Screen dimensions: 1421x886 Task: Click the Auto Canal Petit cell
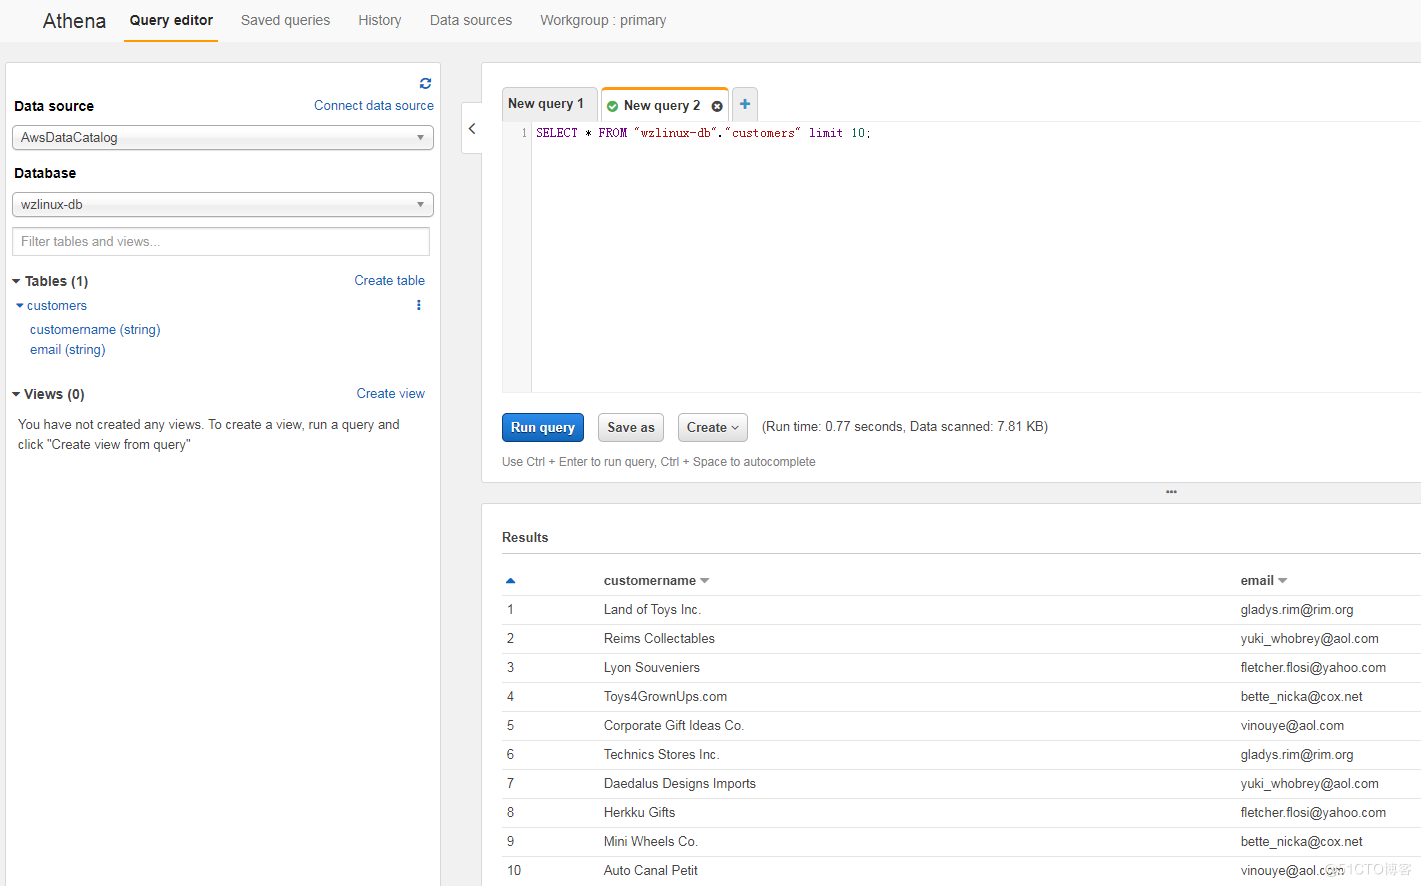coord(651,871)
